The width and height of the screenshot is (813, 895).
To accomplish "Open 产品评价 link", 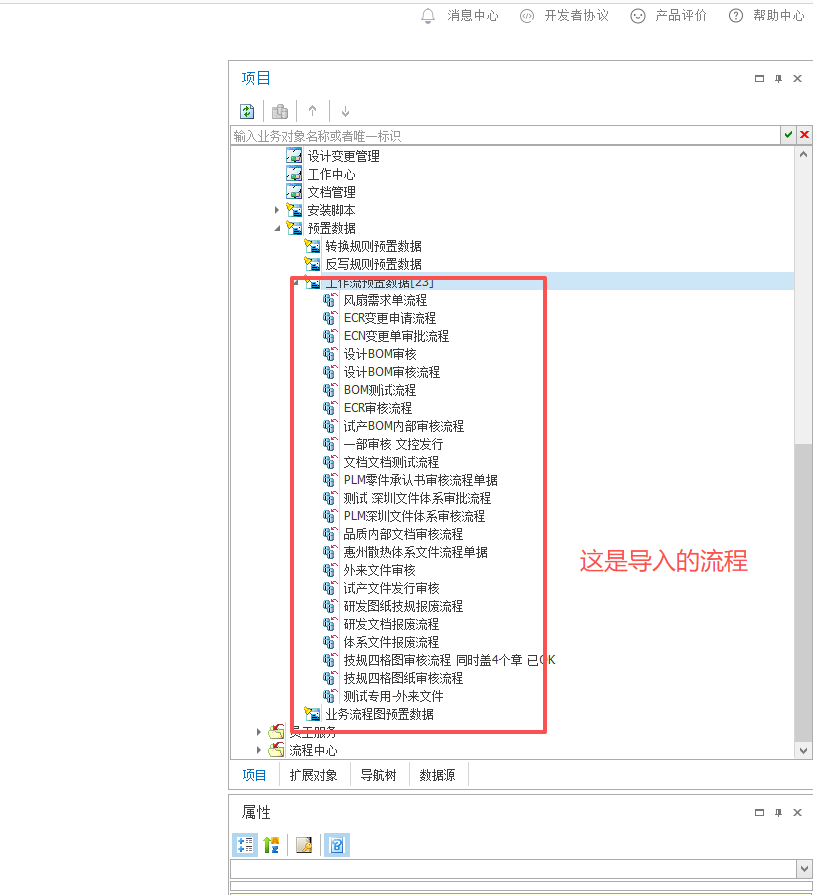I will click(x=669, y=15).
